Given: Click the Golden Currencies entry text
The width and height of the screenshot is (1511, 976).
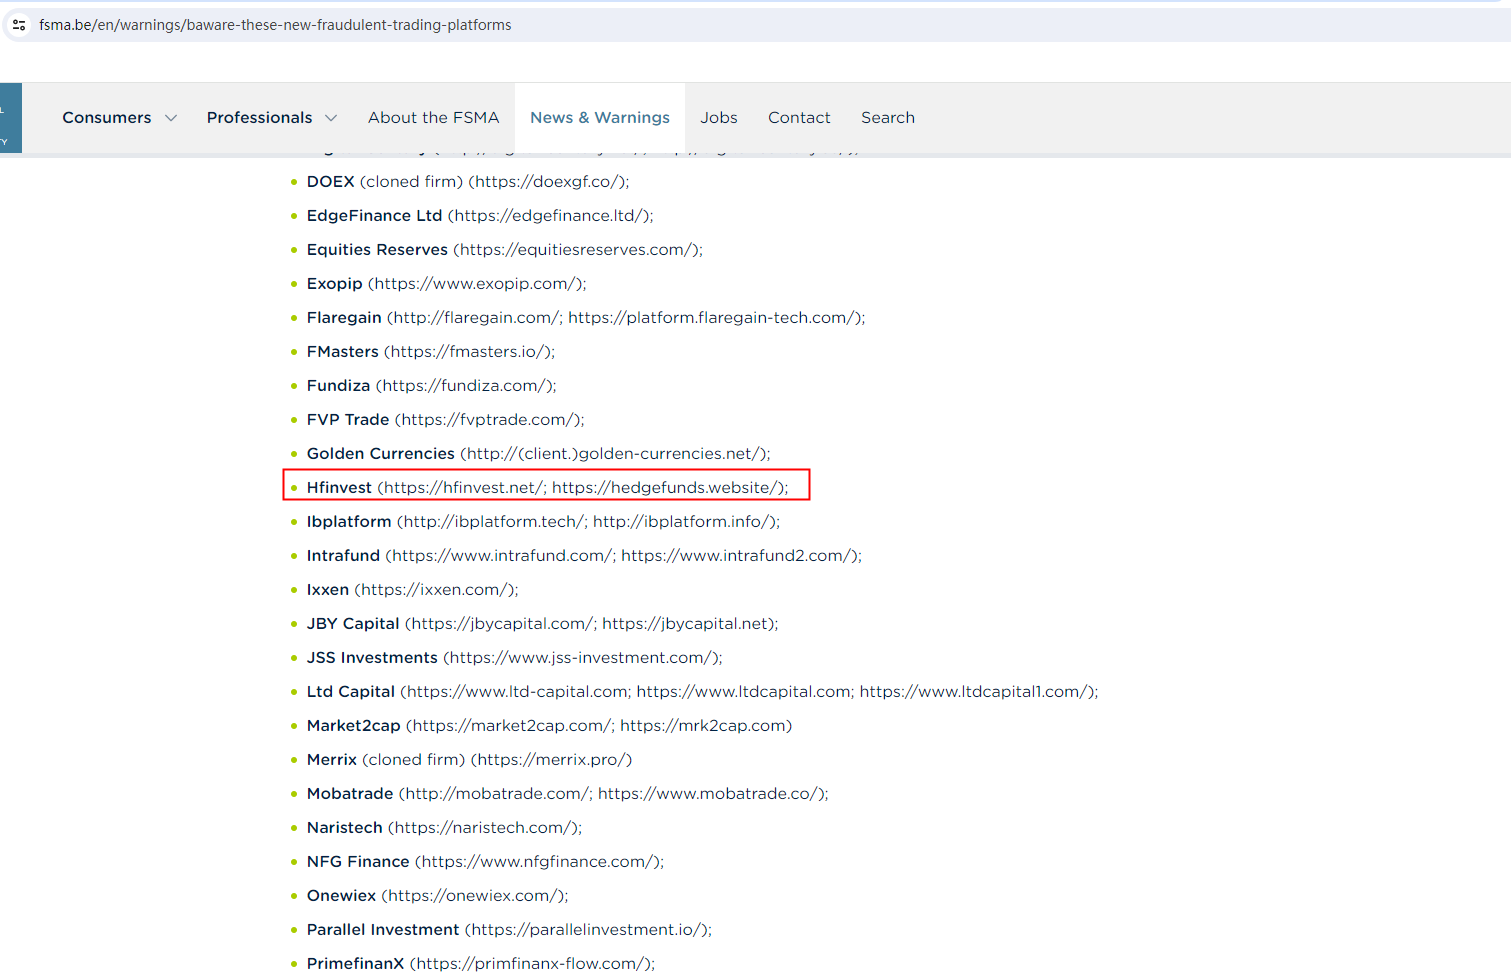Looking at the screenshot, I should point(538,454).
